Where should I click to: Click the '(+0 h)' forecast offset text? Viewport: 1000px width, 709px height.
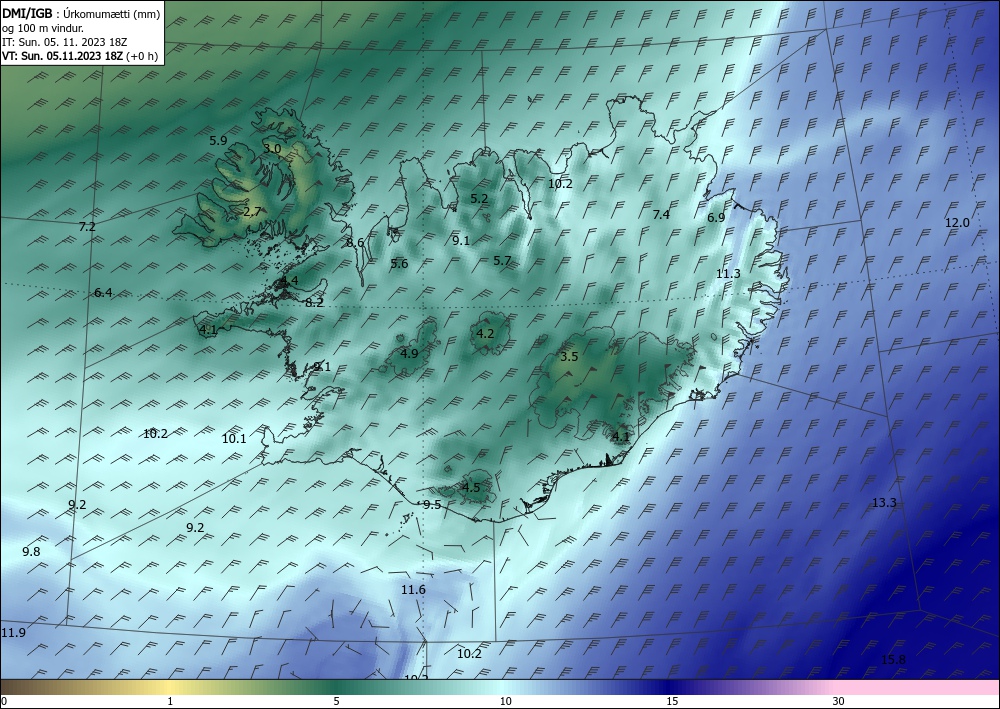[142, 56]
